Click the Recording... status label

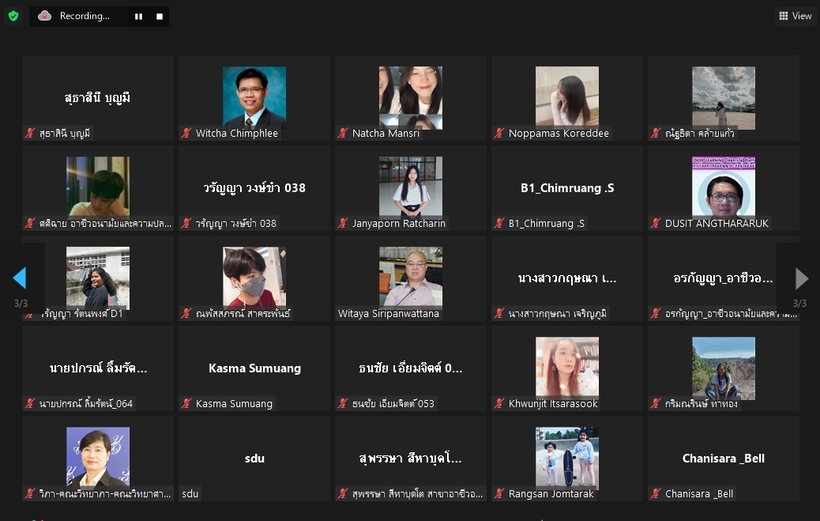tap(85, 16)
